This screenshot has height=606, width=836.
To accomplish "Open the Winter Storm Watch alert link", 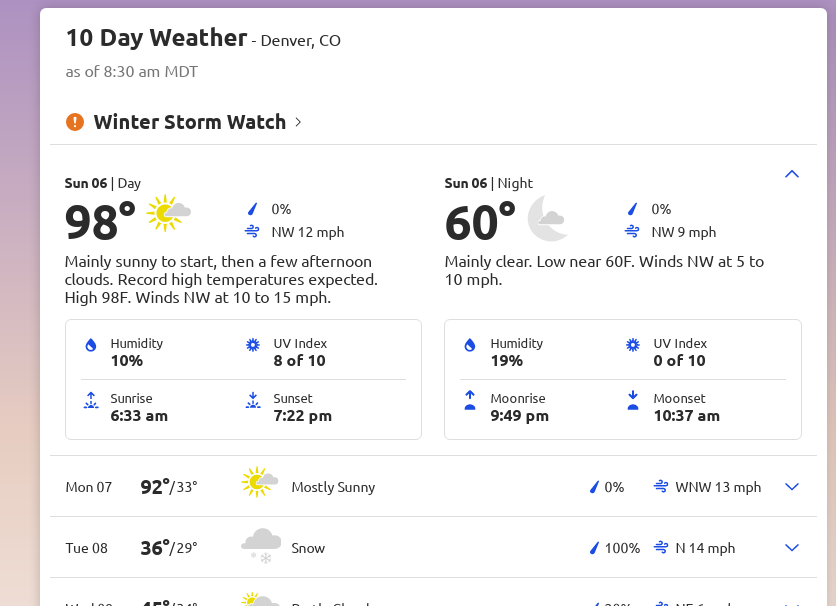I will click(x=190, y=122).
